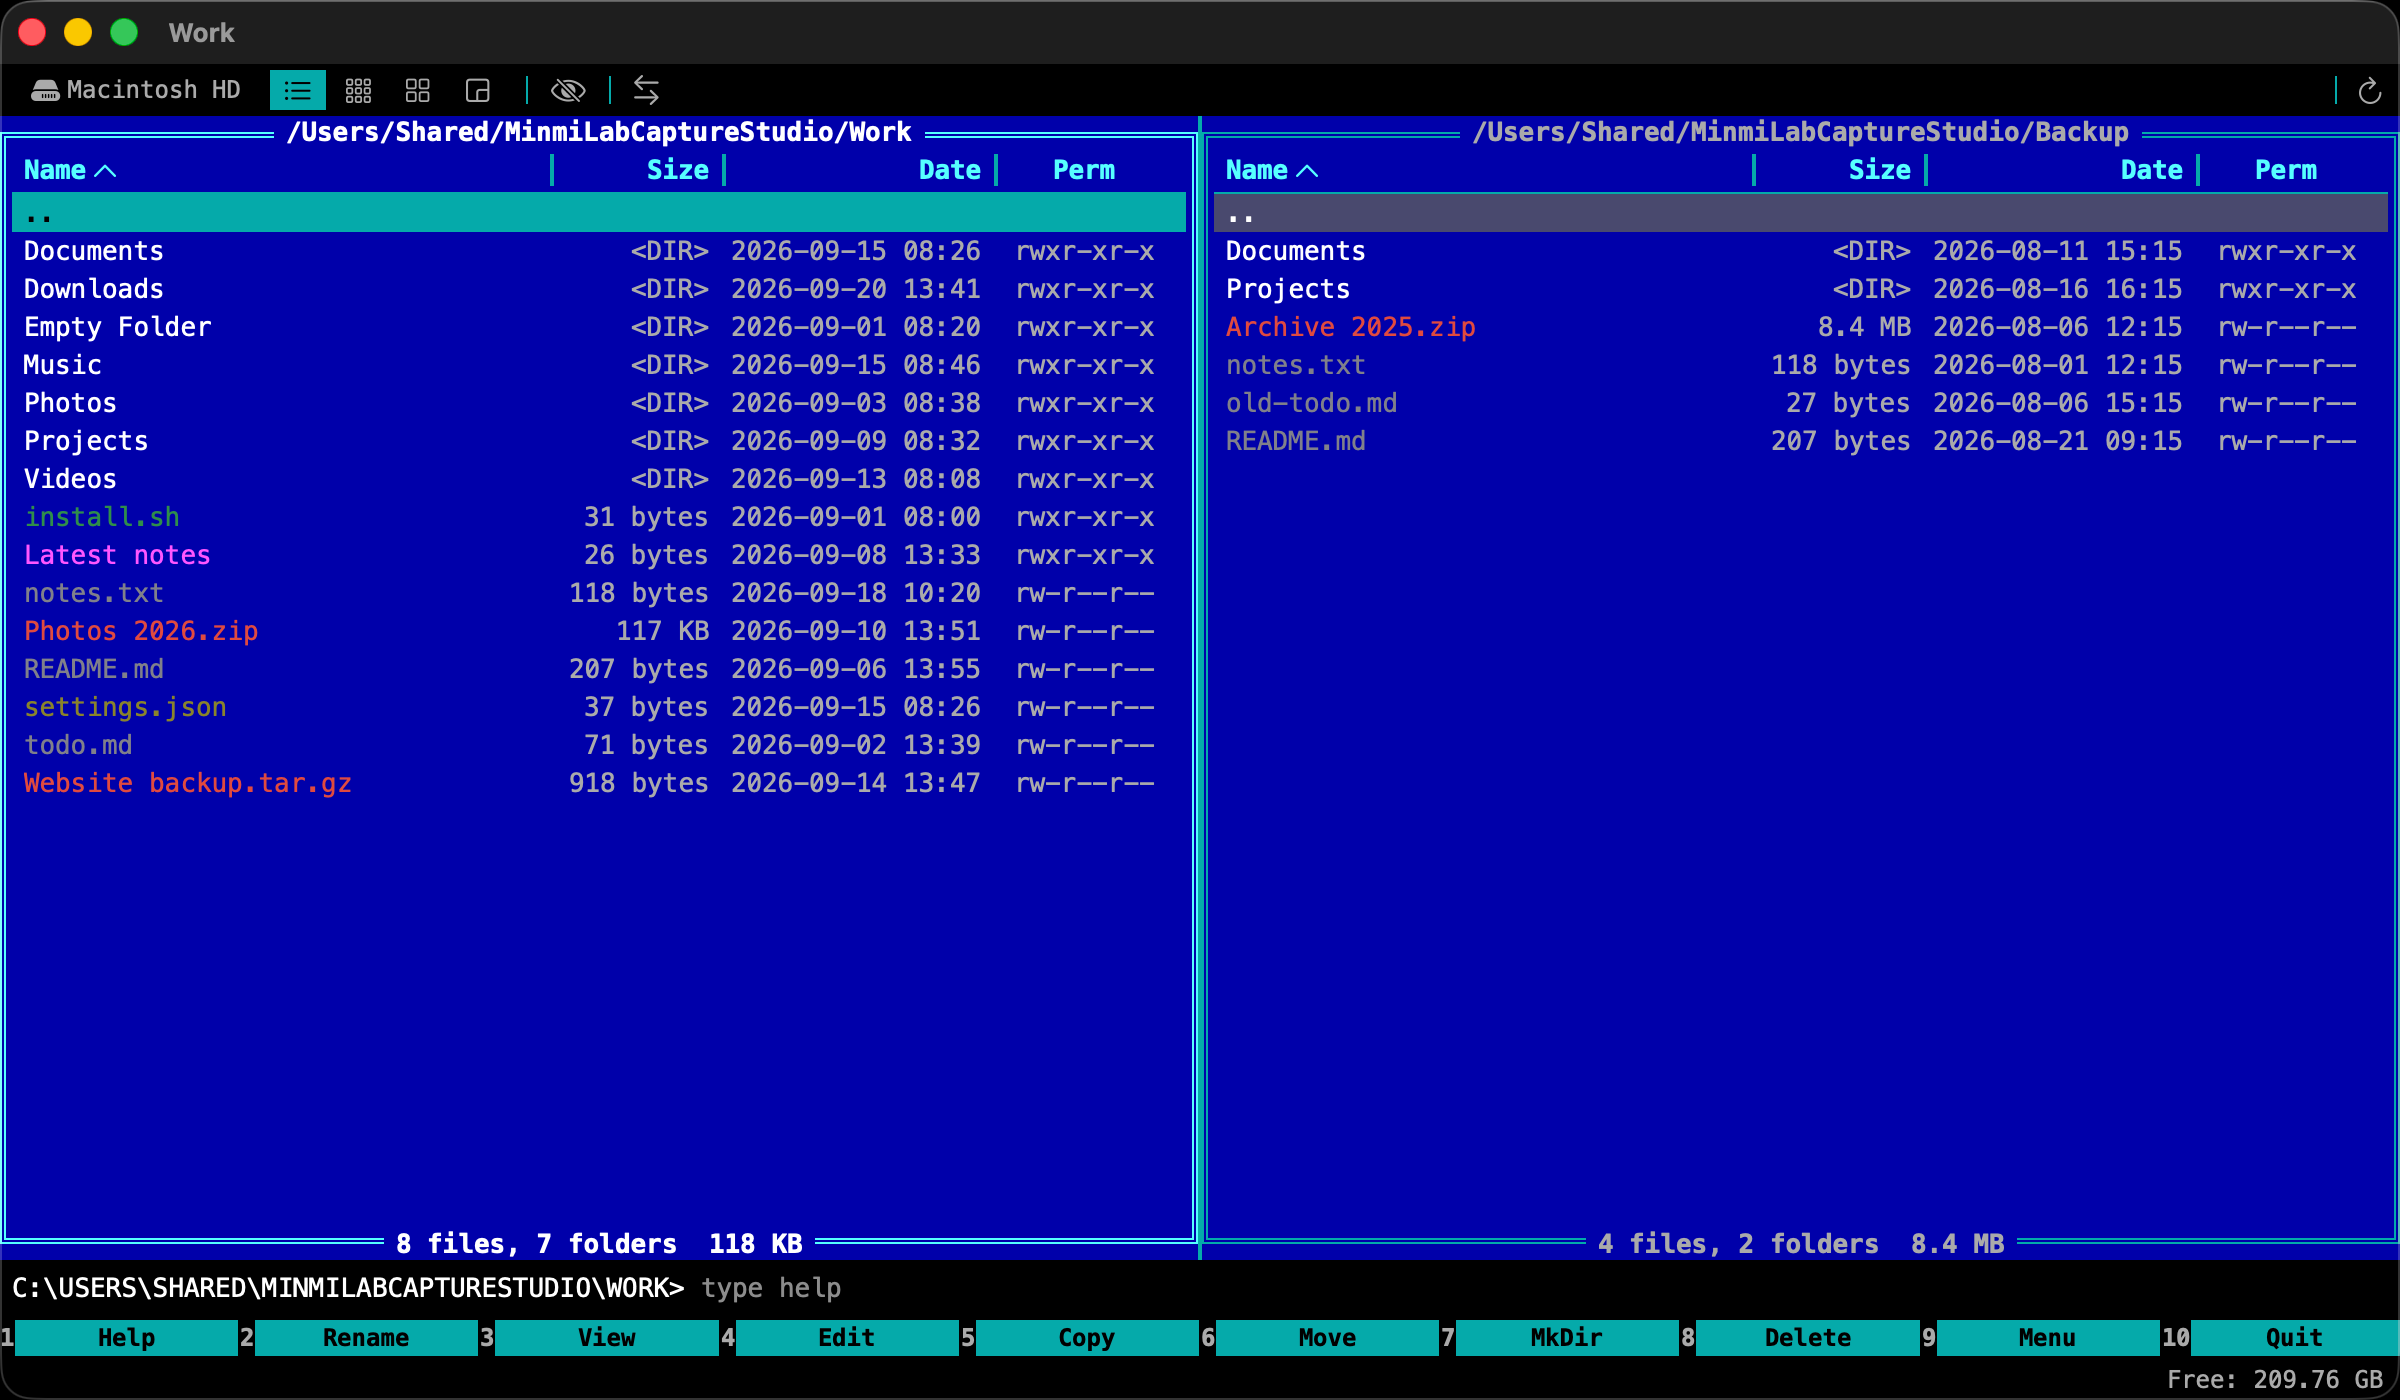
Task: Click the Rename function key button
Action: pyautogui.click(x=366, y=1337)
